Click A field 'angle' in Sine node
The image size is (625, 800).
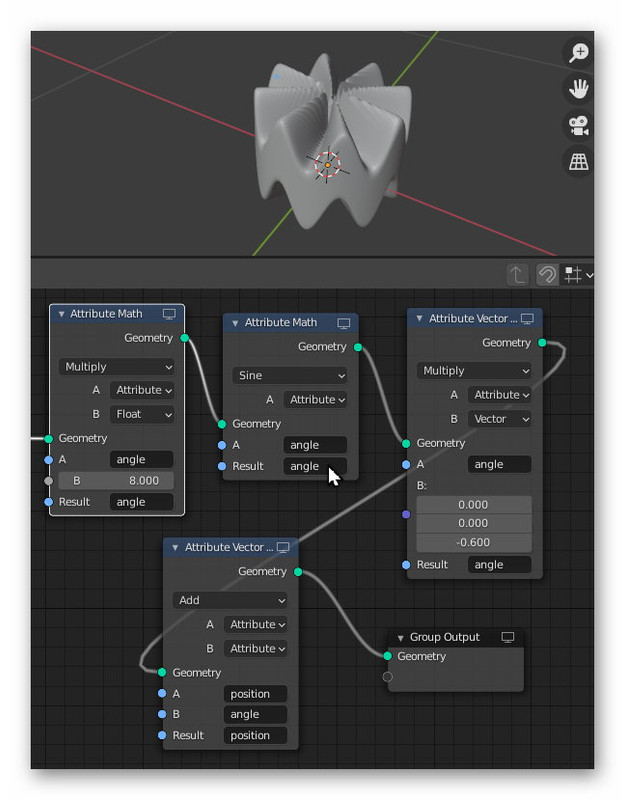coord(316,445)
